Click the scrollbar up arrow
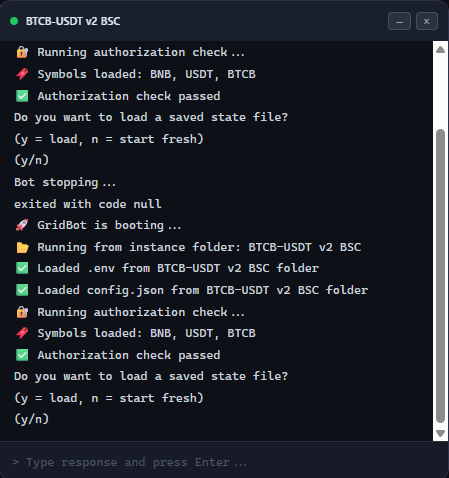The height and width of the screenshot is (478, 449). click(440, 50)
